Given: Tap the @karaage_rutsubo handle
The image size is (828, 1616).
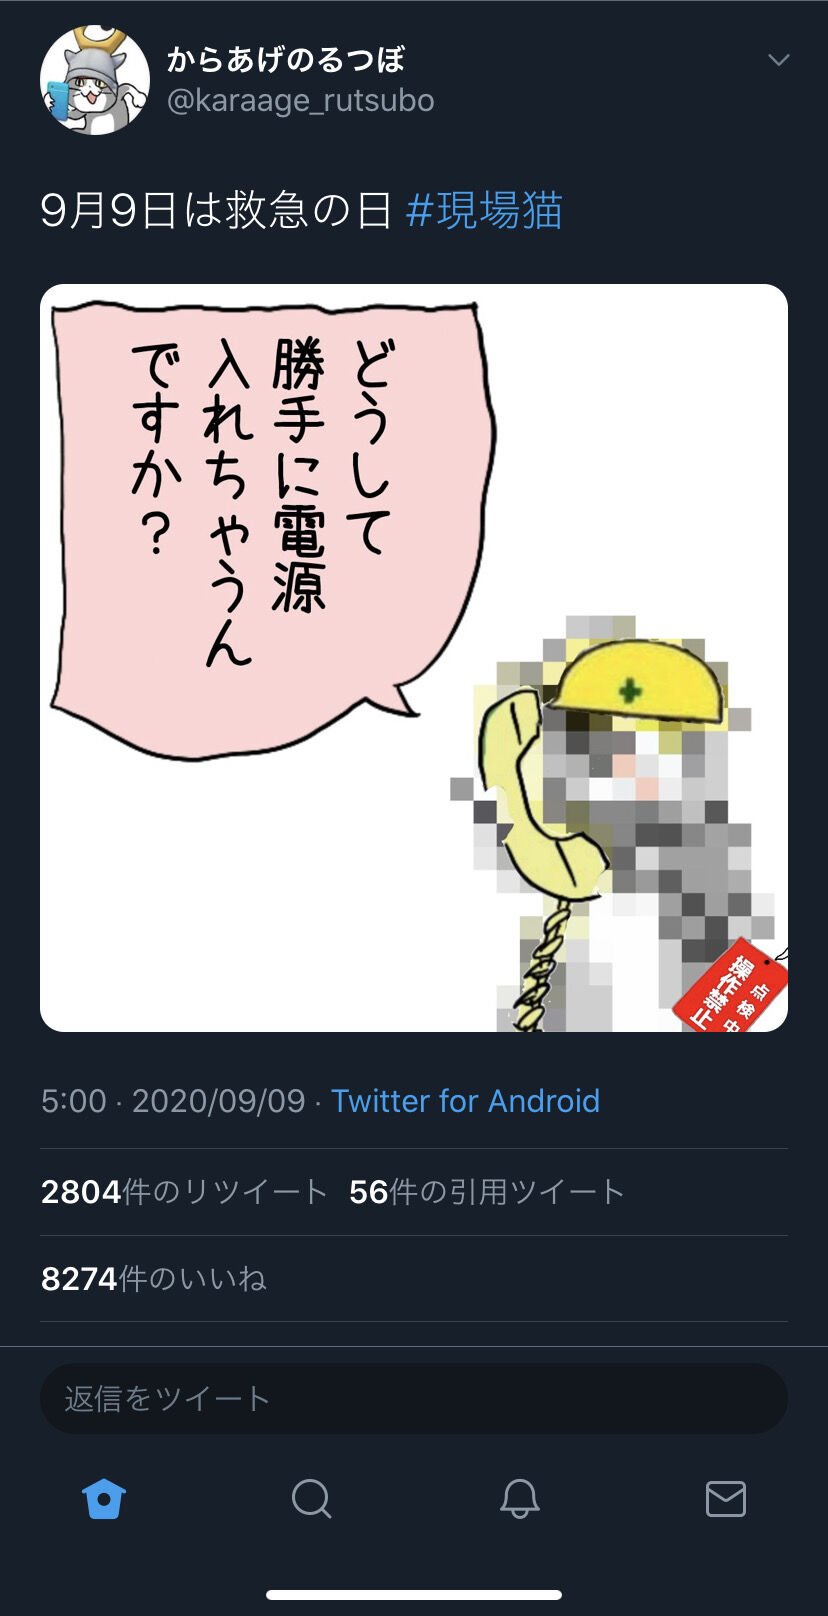Looking at the screenshot, I should click(x=300, y=101).
